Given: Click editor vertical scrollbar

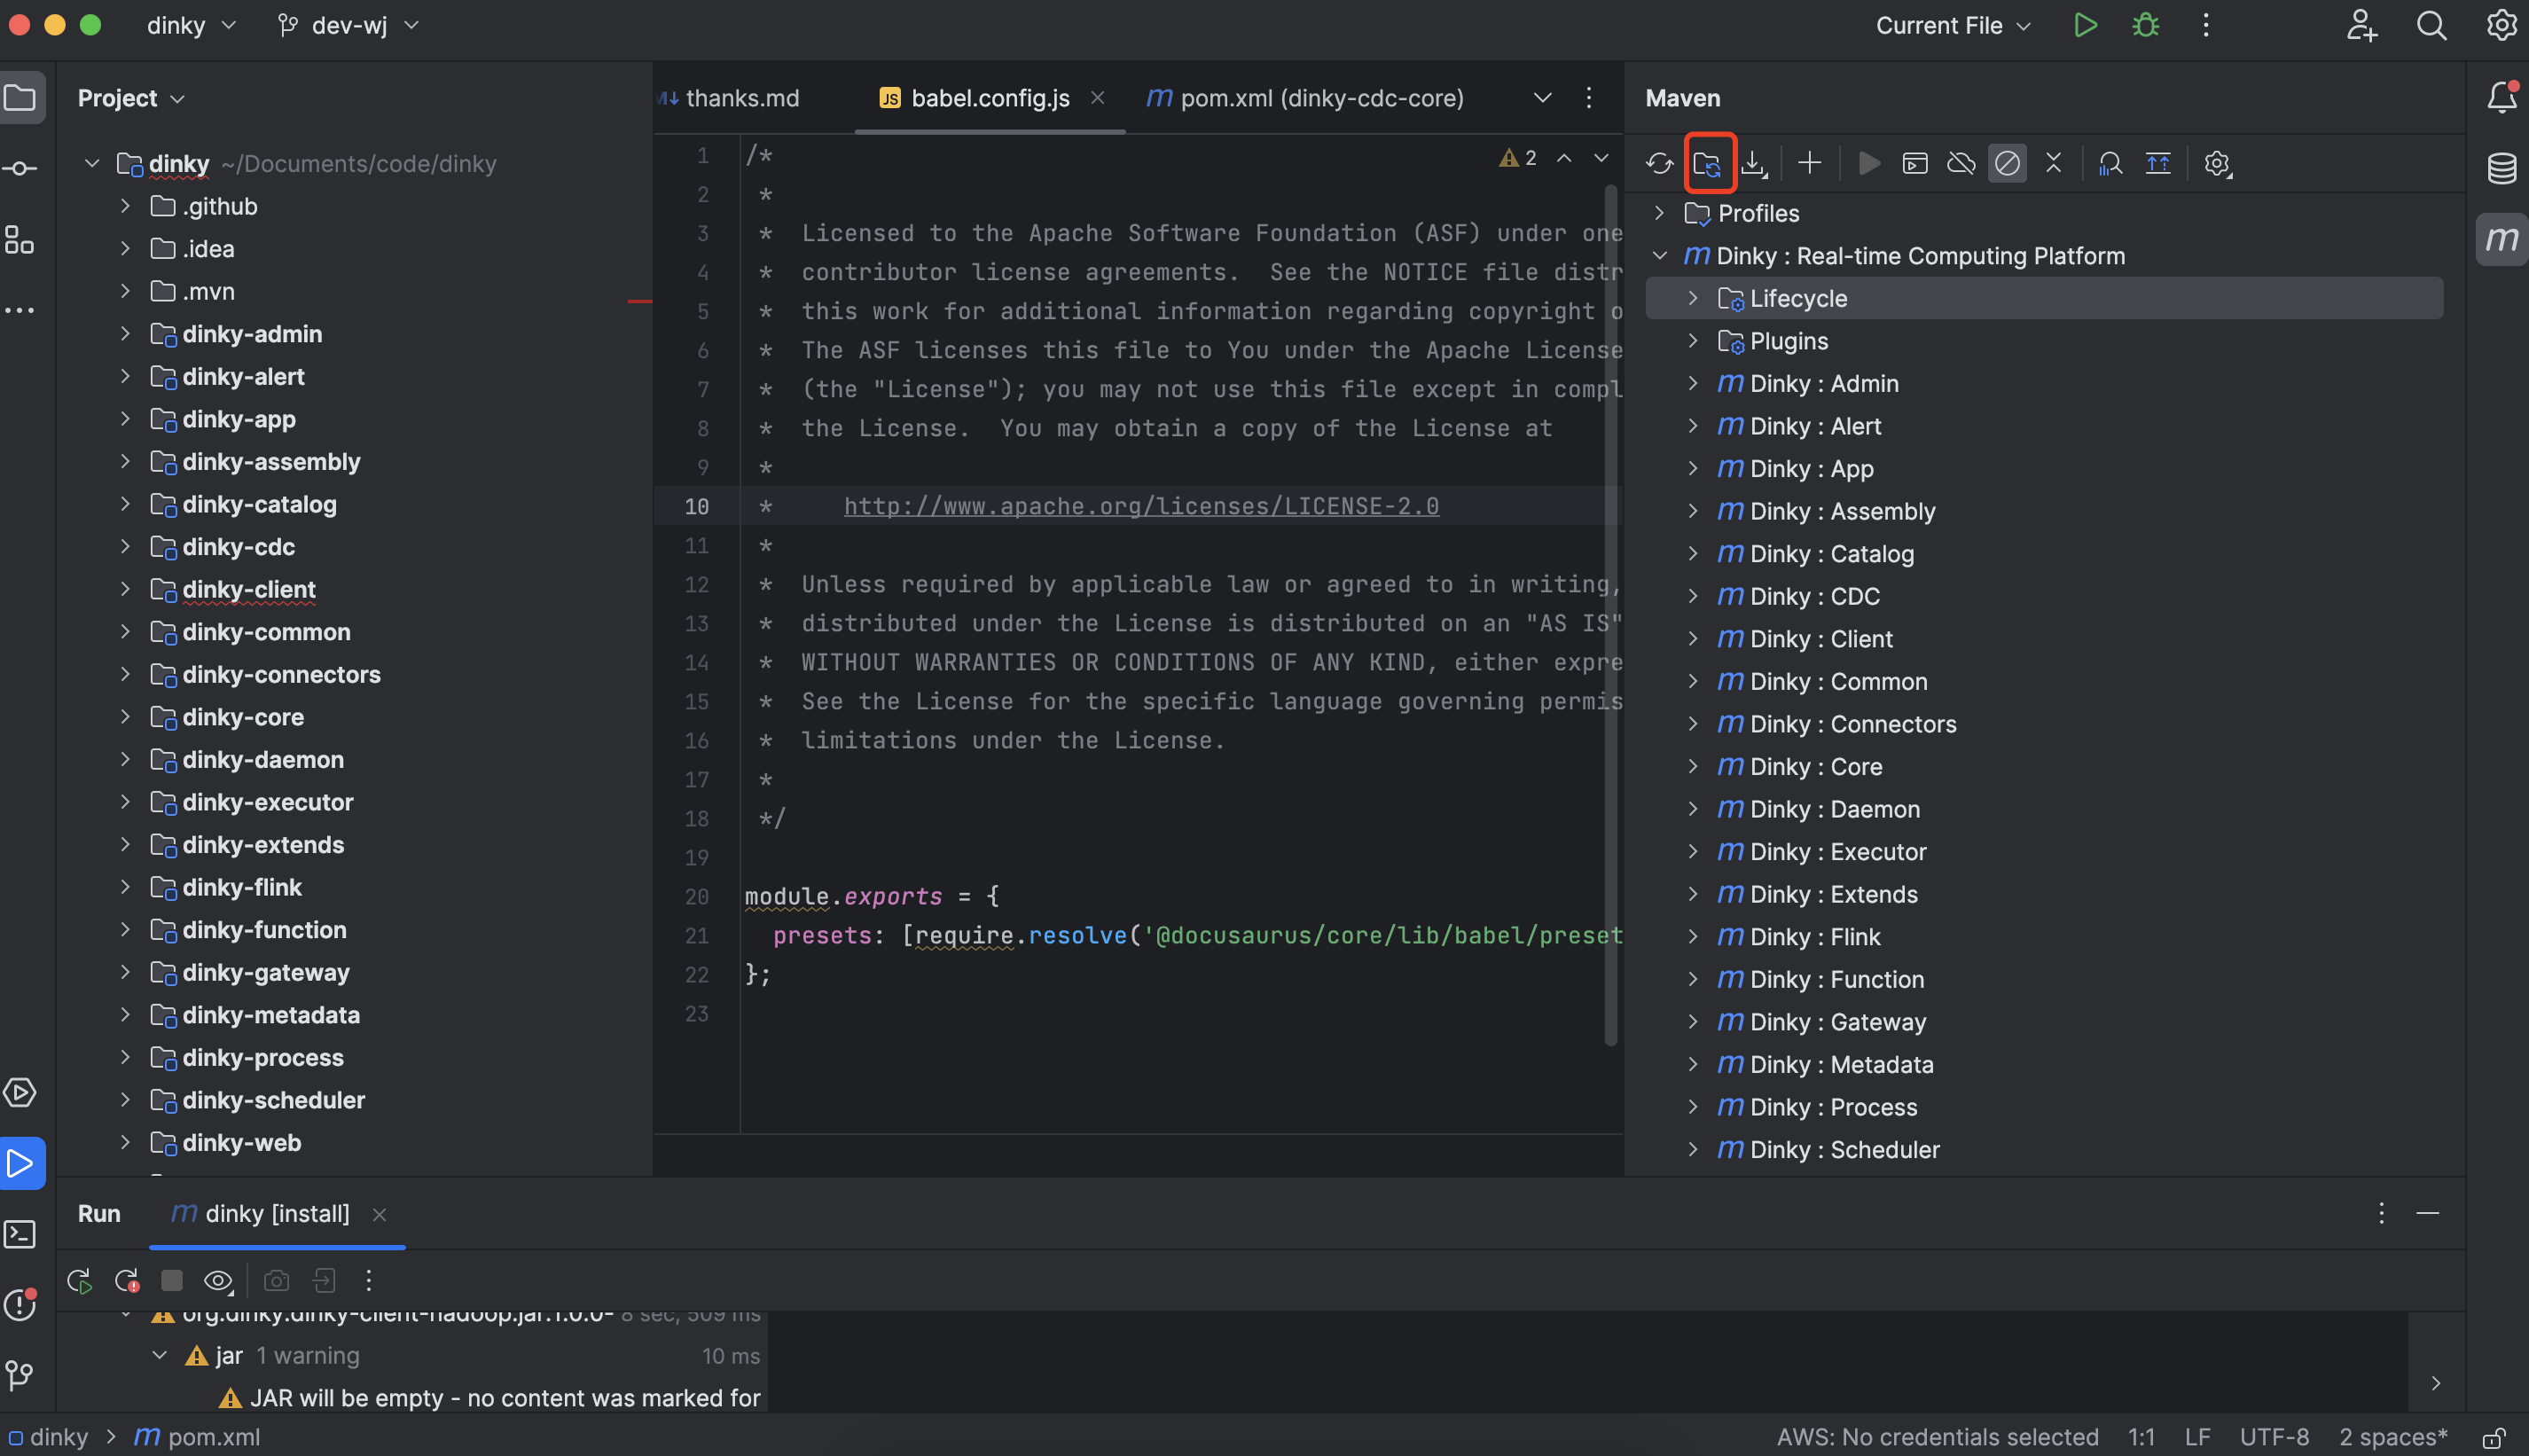Looking at the screenshot, I should point(1610,600).
